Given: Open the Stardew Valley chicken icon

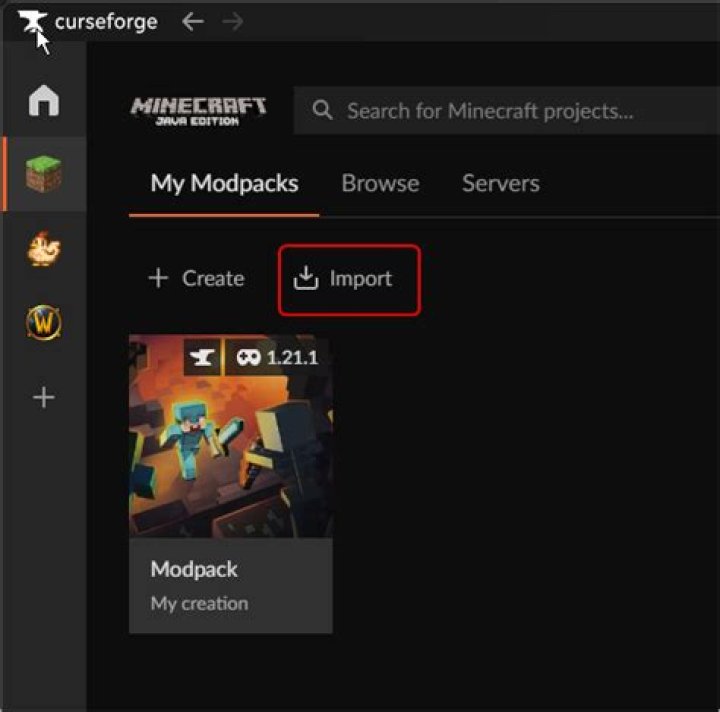Looking at the screenshot, I should click(44, 249).
